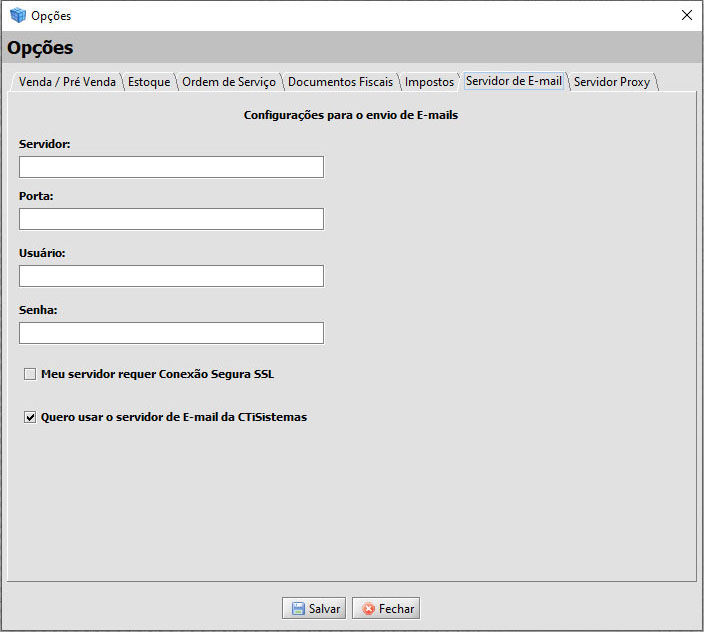This screenshot has height=632, width=704.
Task: Enable the Conexão Segura SSL checkbox
Action: (30, 375)
